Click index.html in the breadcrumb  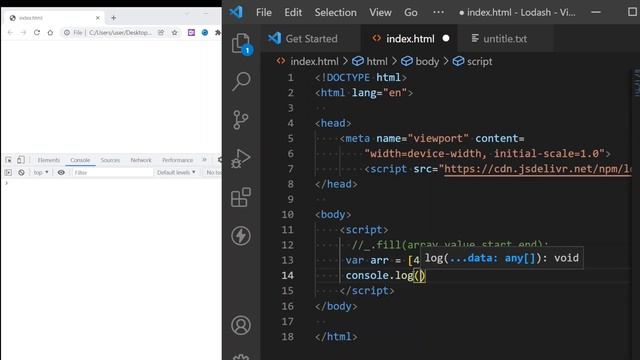coord(314,62)
